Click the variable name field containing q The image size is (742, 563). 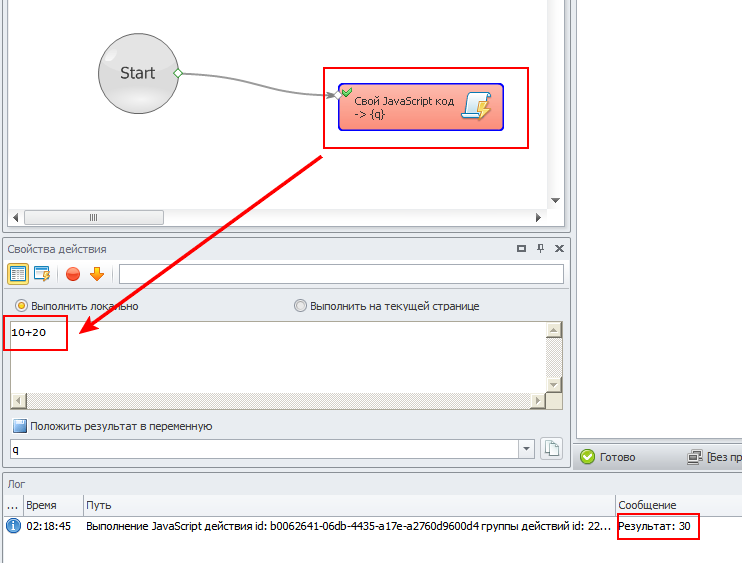pos(265,449)
